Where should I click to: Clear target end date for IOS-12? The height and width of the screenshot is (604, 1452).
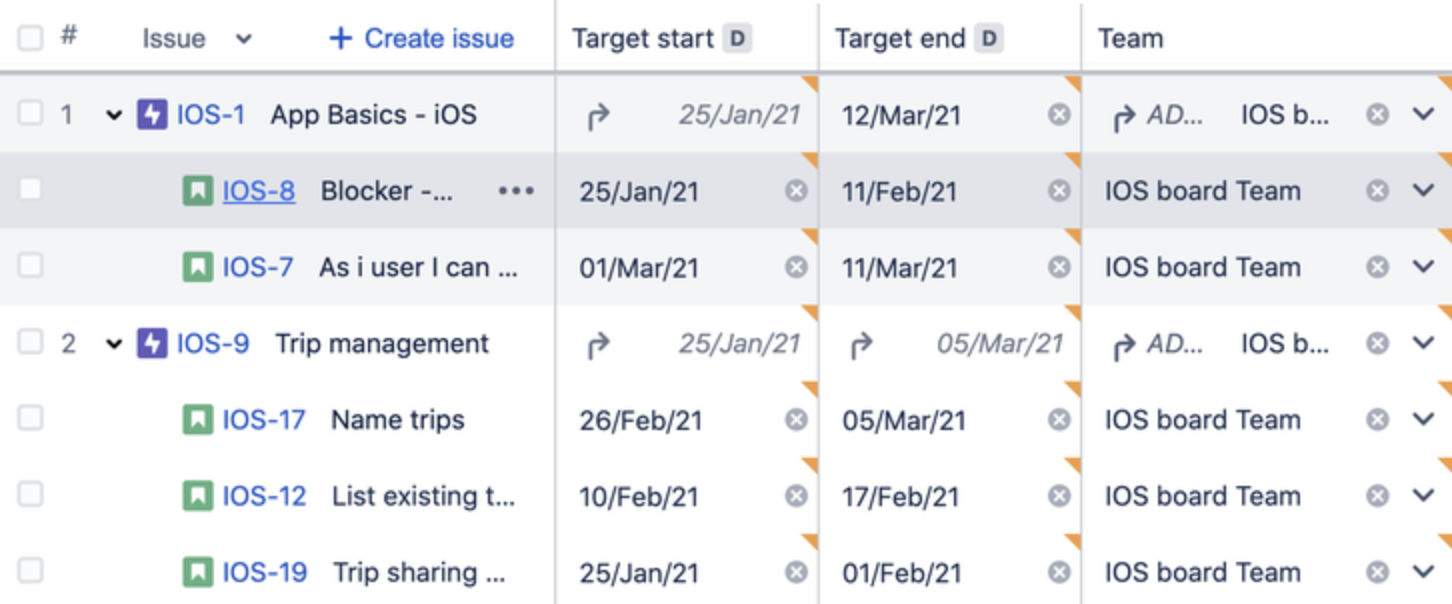1059,496
